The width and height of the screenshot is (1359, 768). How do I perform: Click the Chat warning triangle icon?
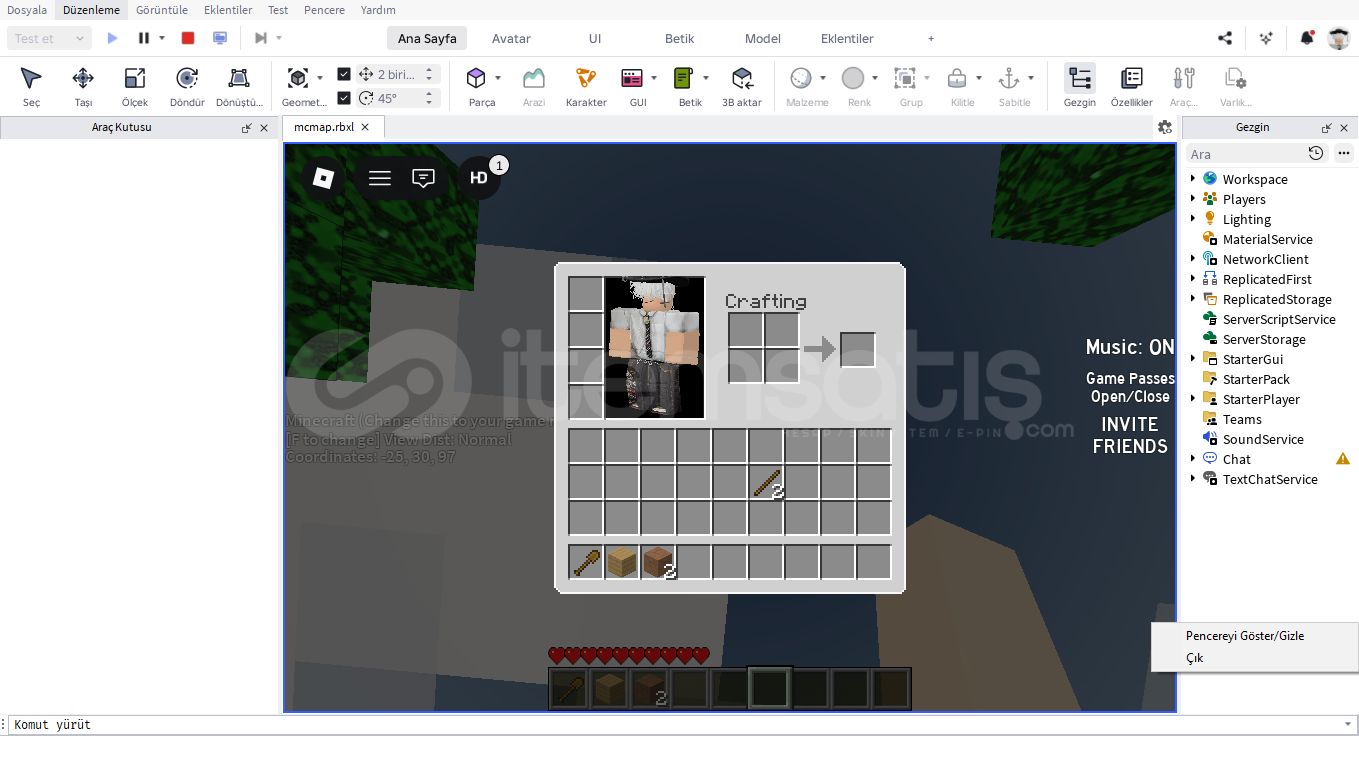tap(1343, 459)
